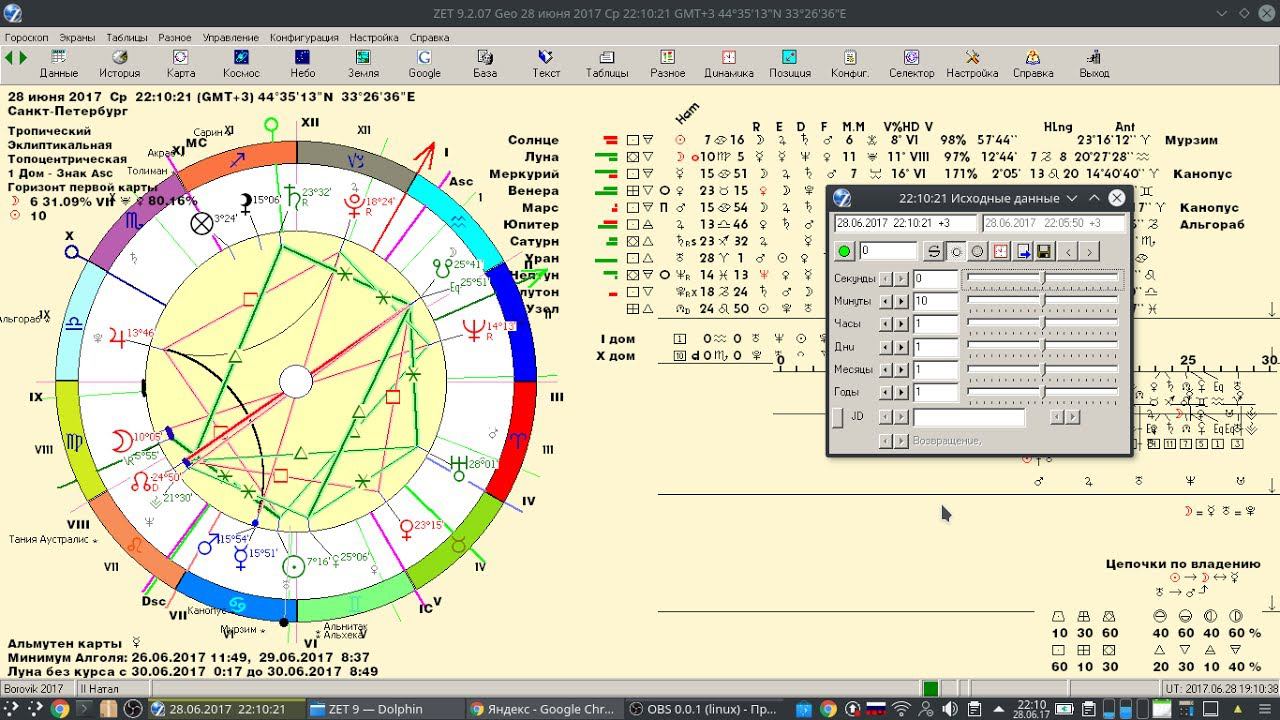This screenshot has width=1280, height=720.
Task: Decrease Дни with the left arrow stepper
Action: click(886, 348)
